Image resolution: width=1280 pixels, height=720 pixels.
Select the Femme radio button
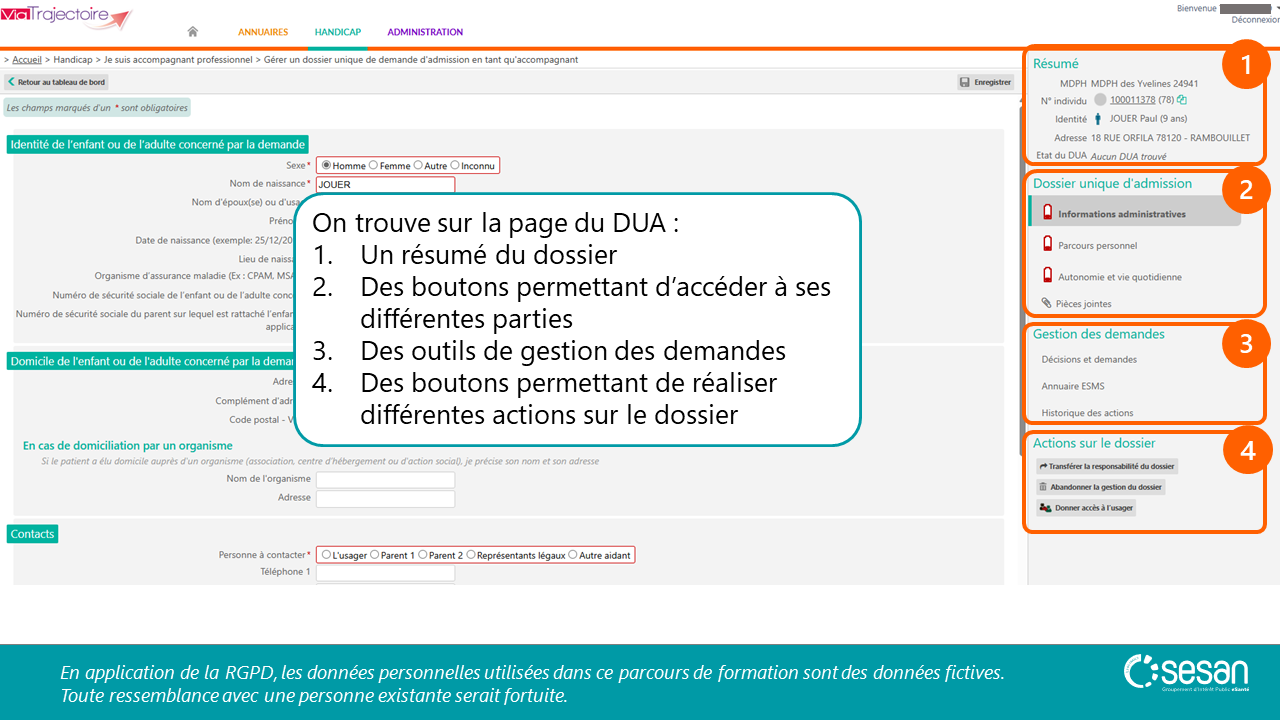[374, 165]
